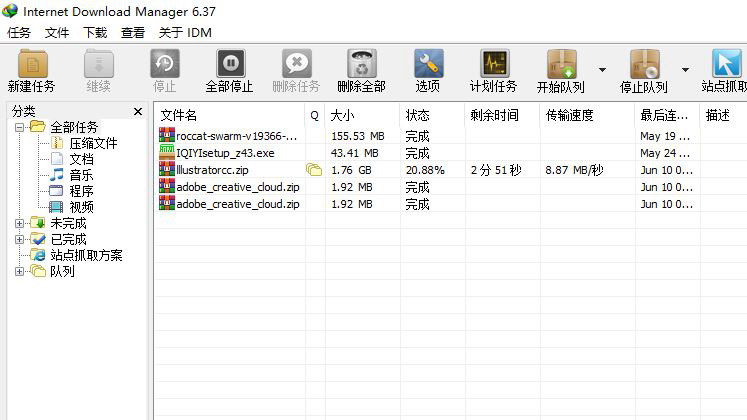The height and width of the screenshot is (420, 747).
Task: Open the 查看 menu
Action: click(133, 33)
